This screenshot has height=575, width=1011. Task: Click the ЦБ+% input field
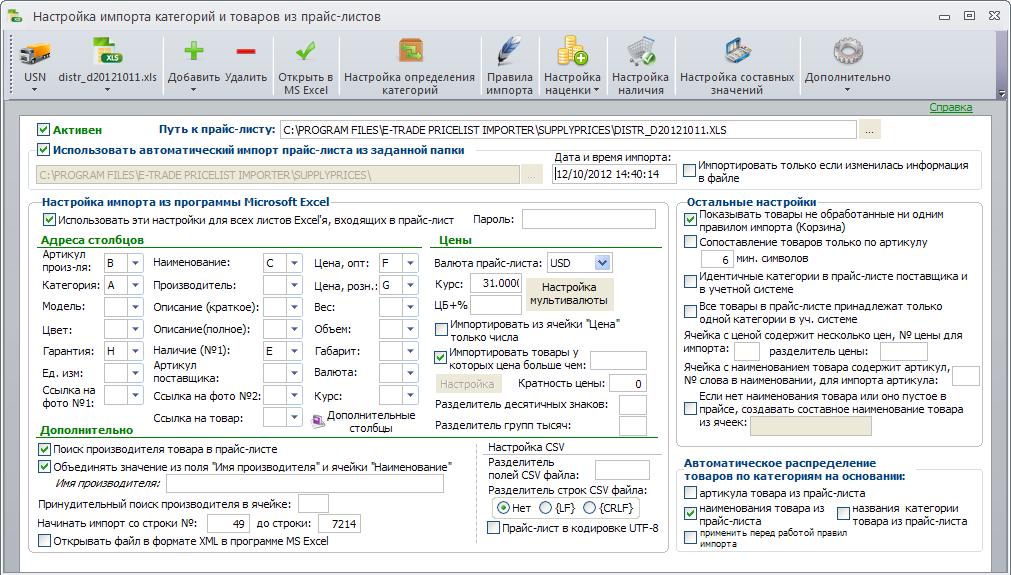495,304
